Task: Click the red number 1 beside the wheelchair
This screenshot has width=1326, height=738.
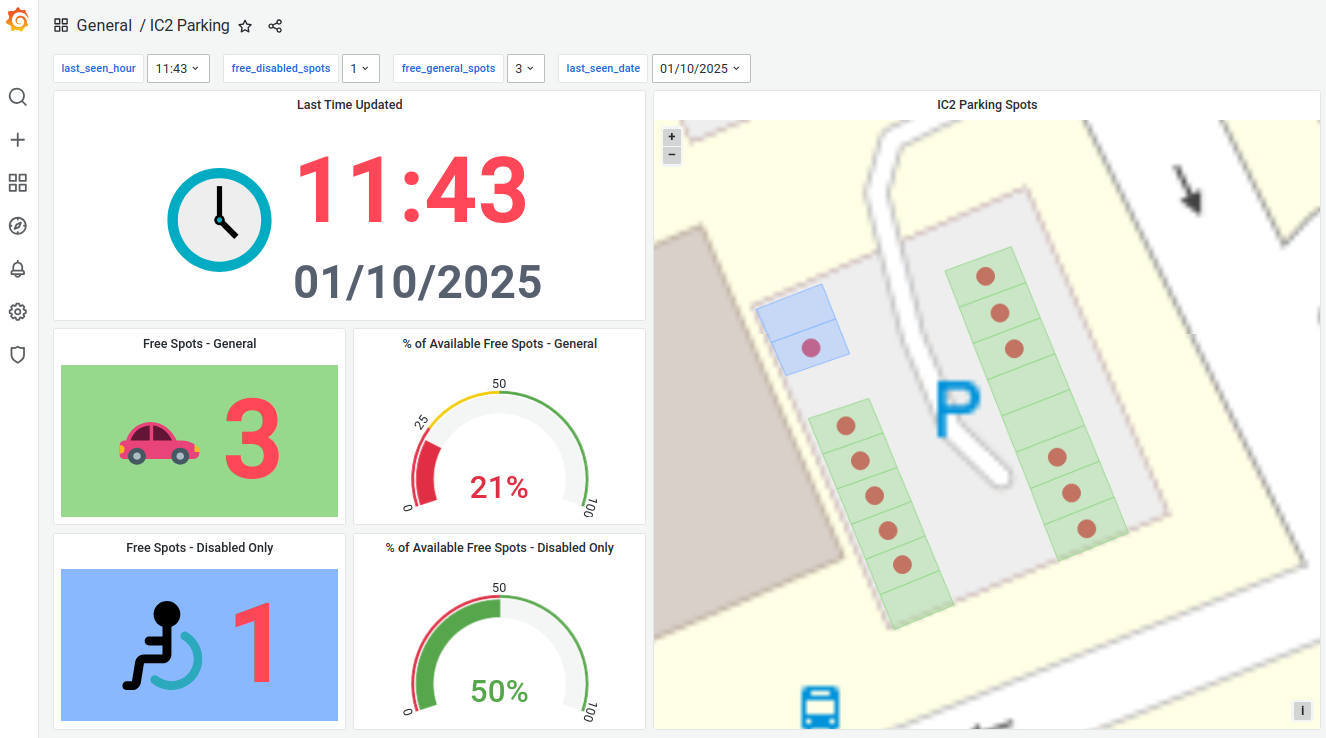Action: (255, 643)
